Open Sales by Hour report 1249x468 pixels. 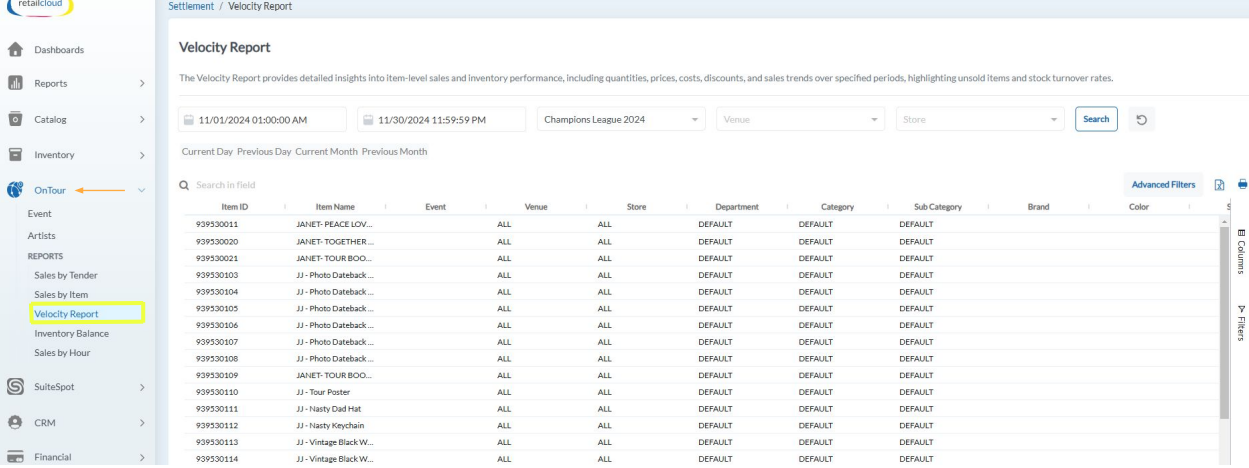click(x=62, y=353)
